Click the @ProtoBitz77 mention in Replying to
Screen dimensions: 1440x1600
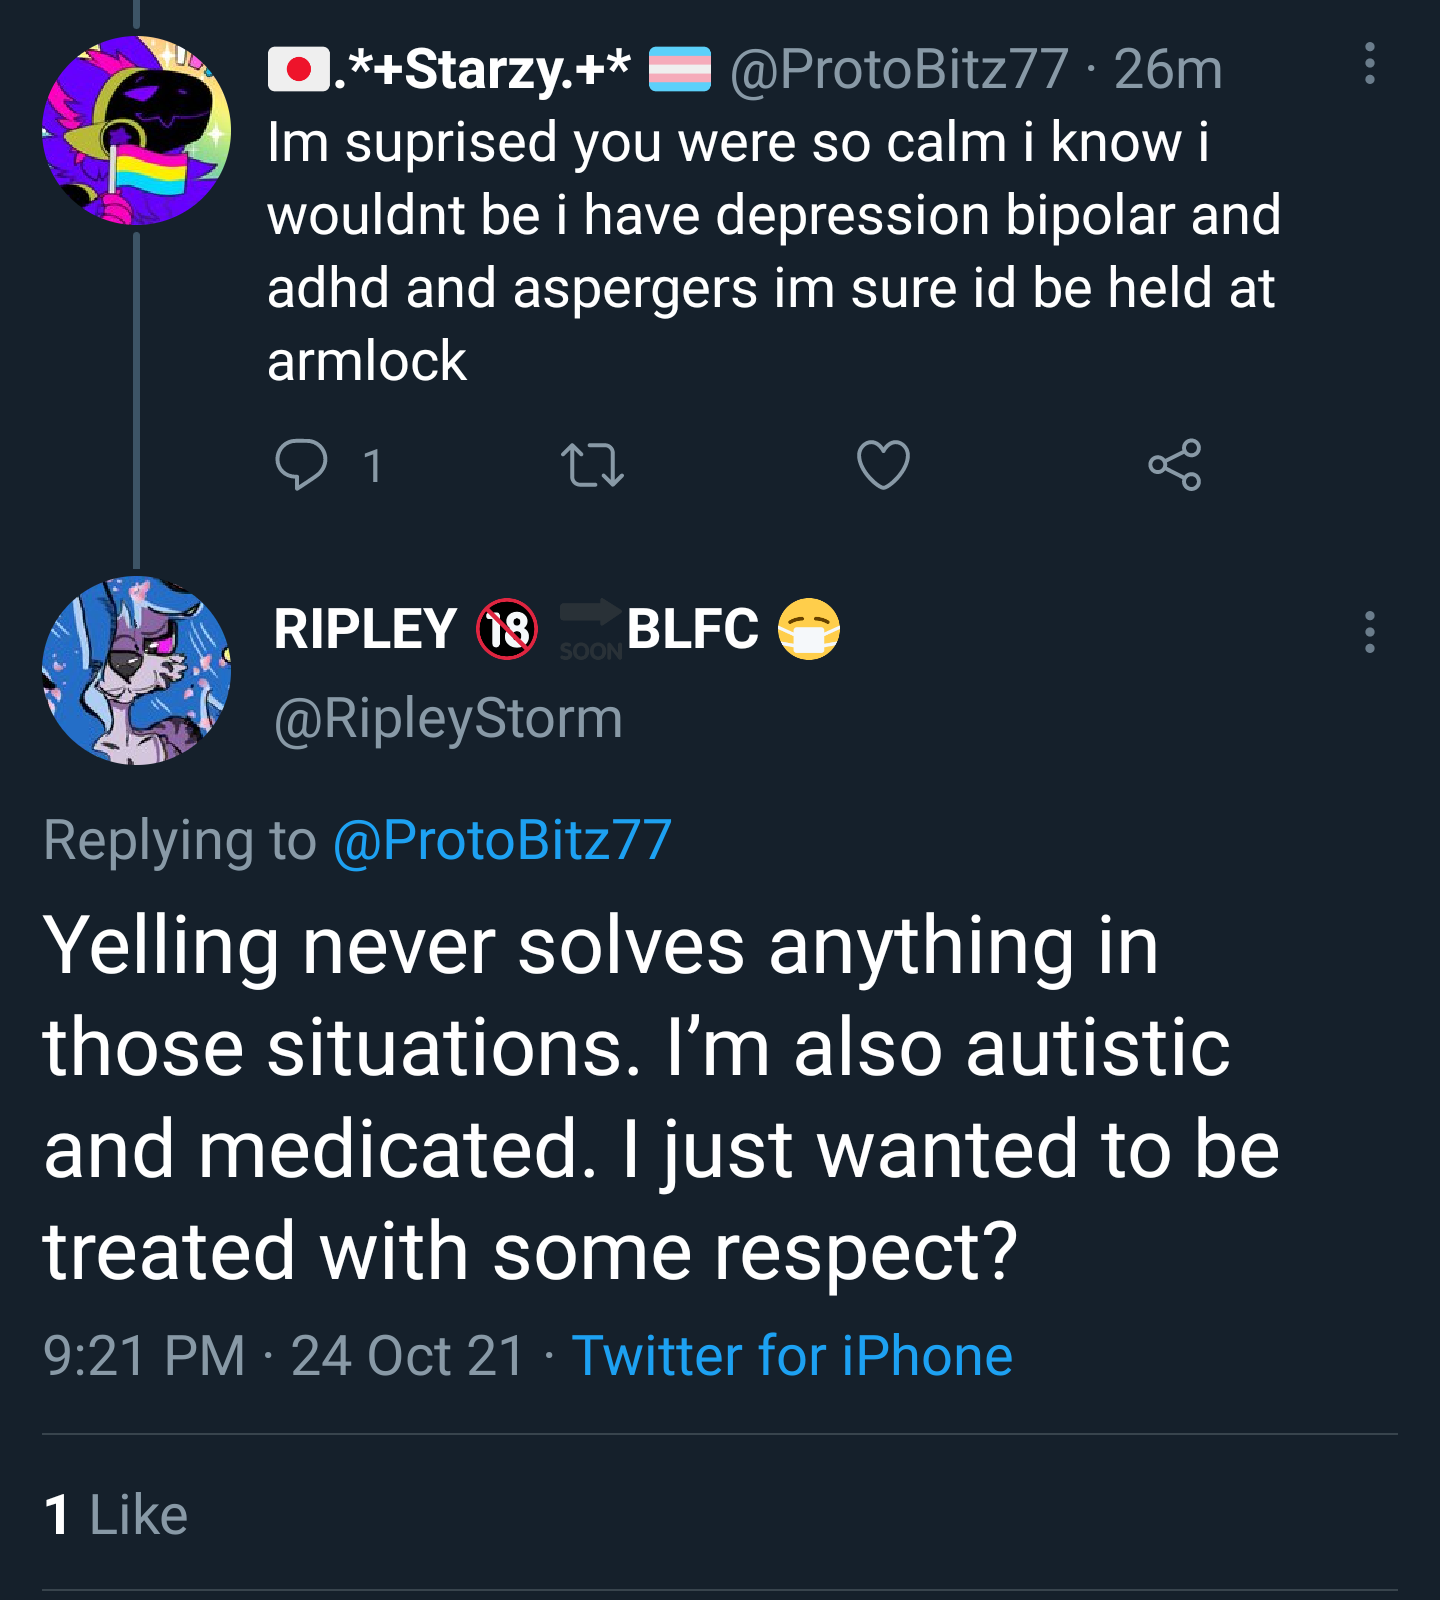pyautogui.click(x=502, y=840)
